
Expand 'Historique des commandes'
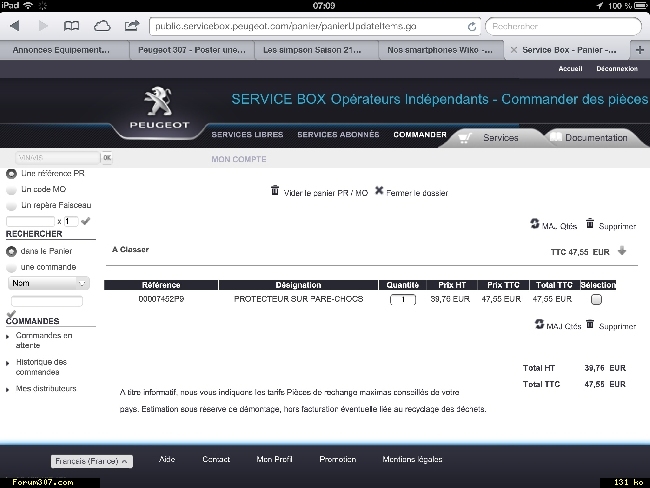click(41, 367)
